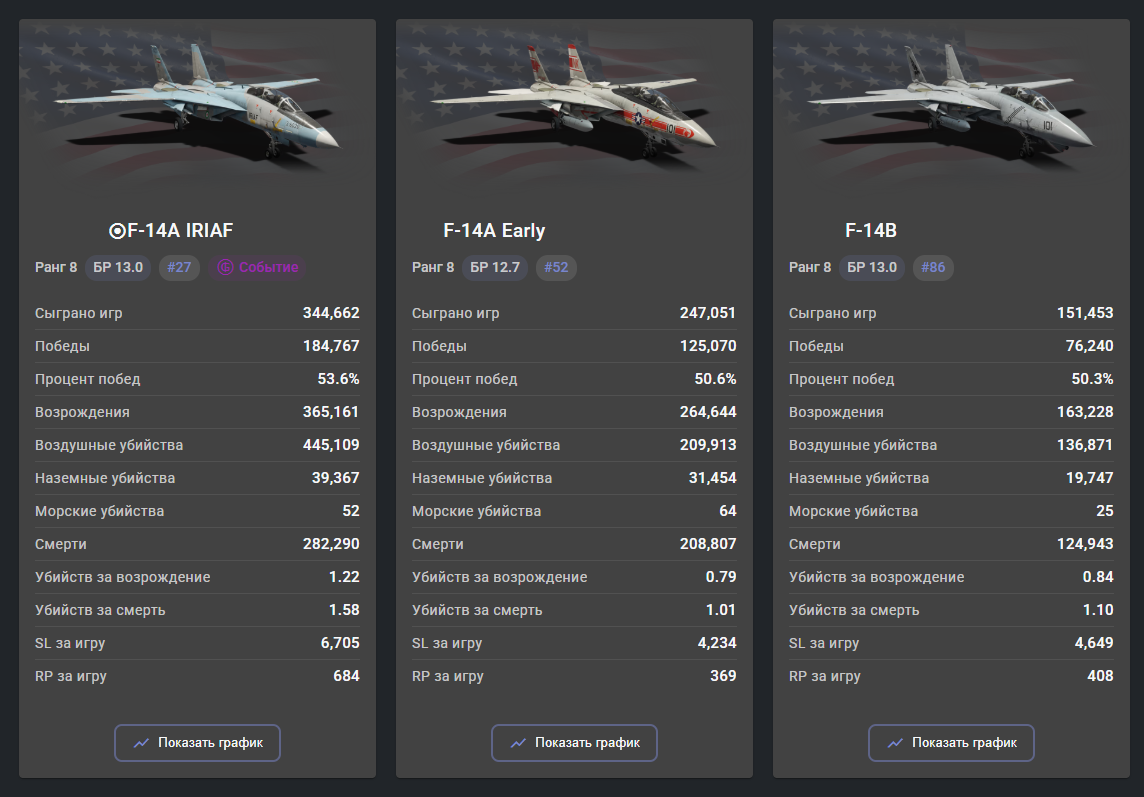Click the chart icon in F-14A IRIAF button
The height and width of the screenshot is (797, 1144).
[141, 743]
